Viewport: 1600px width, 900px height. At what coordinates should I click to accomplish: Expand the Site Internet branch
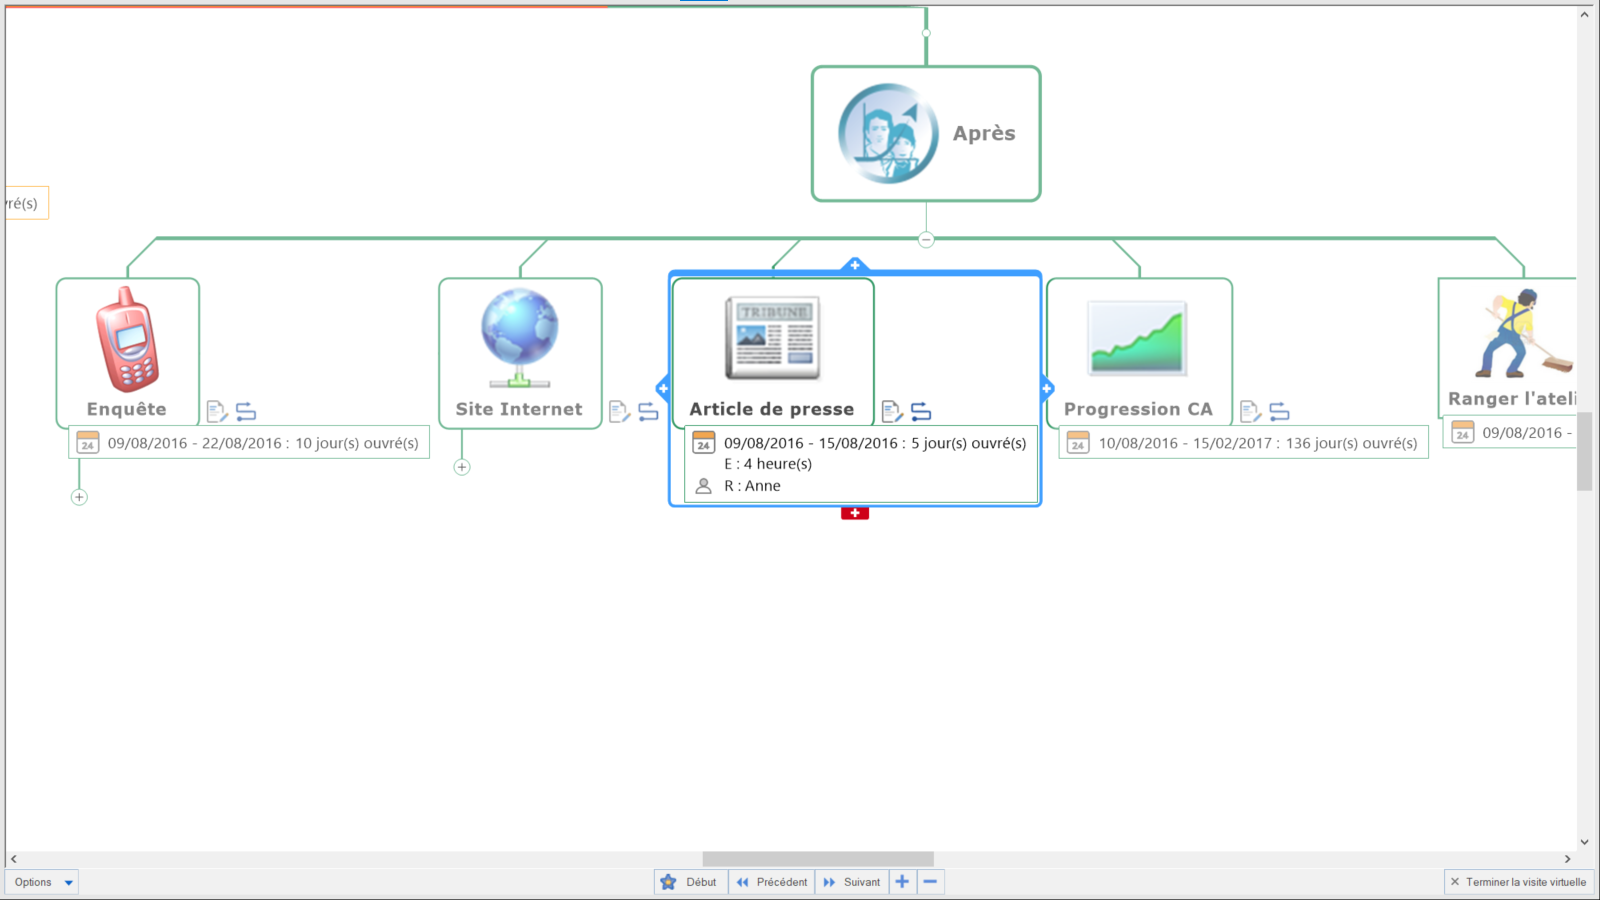[462, 467]
